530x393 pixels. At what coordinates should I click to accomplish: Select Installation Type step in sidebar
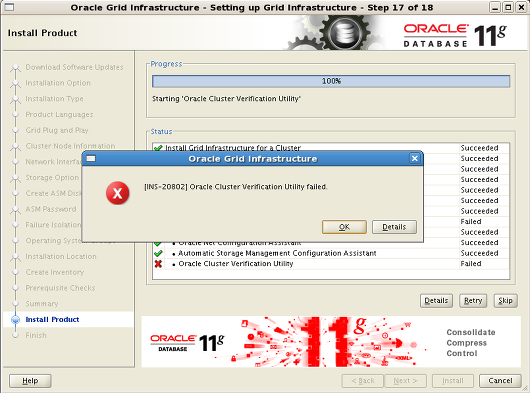click(x=54, y=98)
